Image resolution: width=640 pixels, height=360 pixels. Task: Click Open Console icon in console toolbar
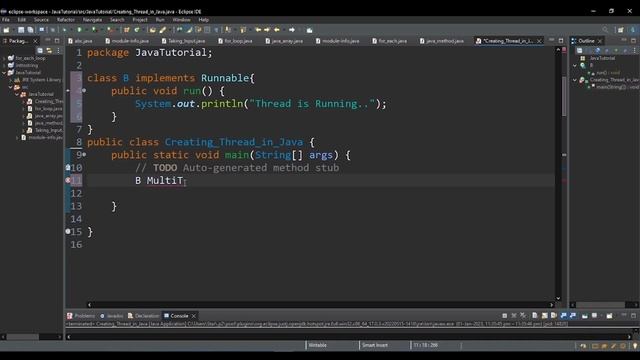coord(609,316)
